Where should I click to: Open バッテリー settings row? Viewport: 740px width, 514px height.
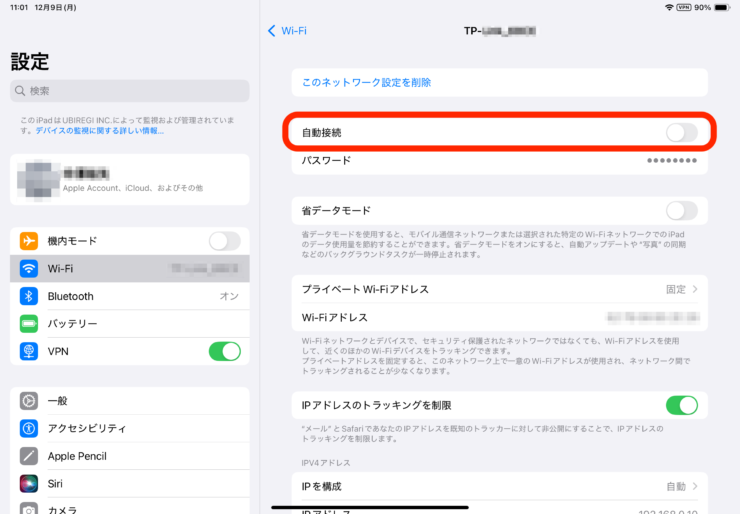coord(130,324)
